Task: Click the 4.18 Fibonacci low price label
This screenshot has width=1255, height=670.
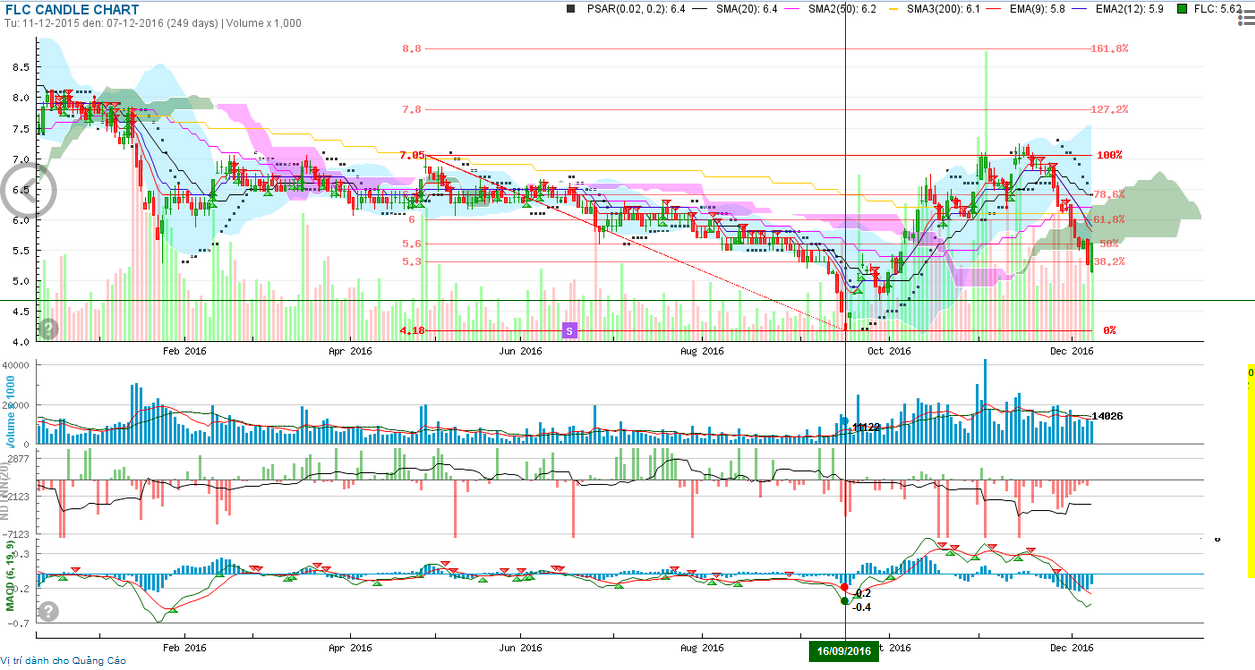Action: (413, 330)
